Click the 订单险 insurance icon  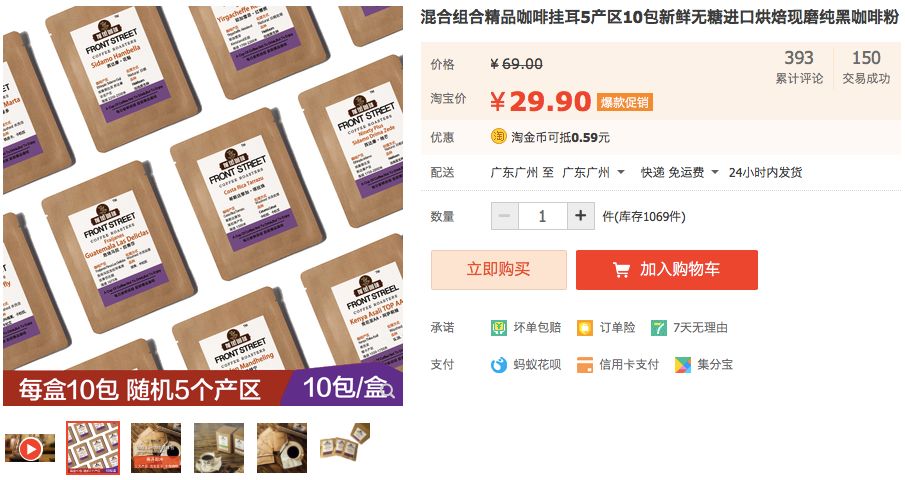[x=585, y=328]
